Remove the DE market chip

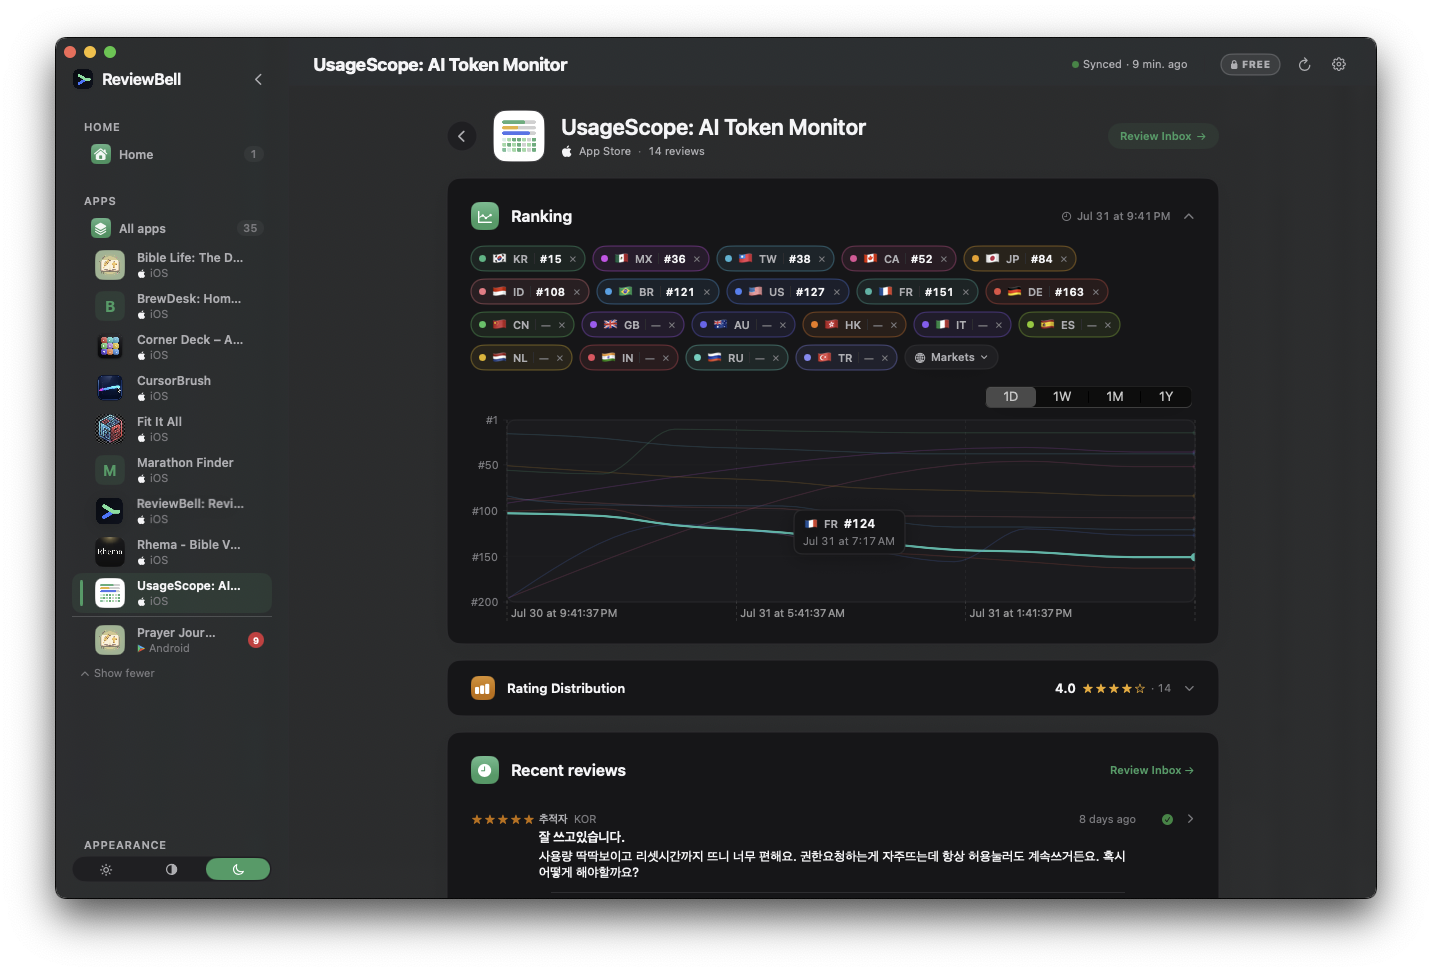1096,292
